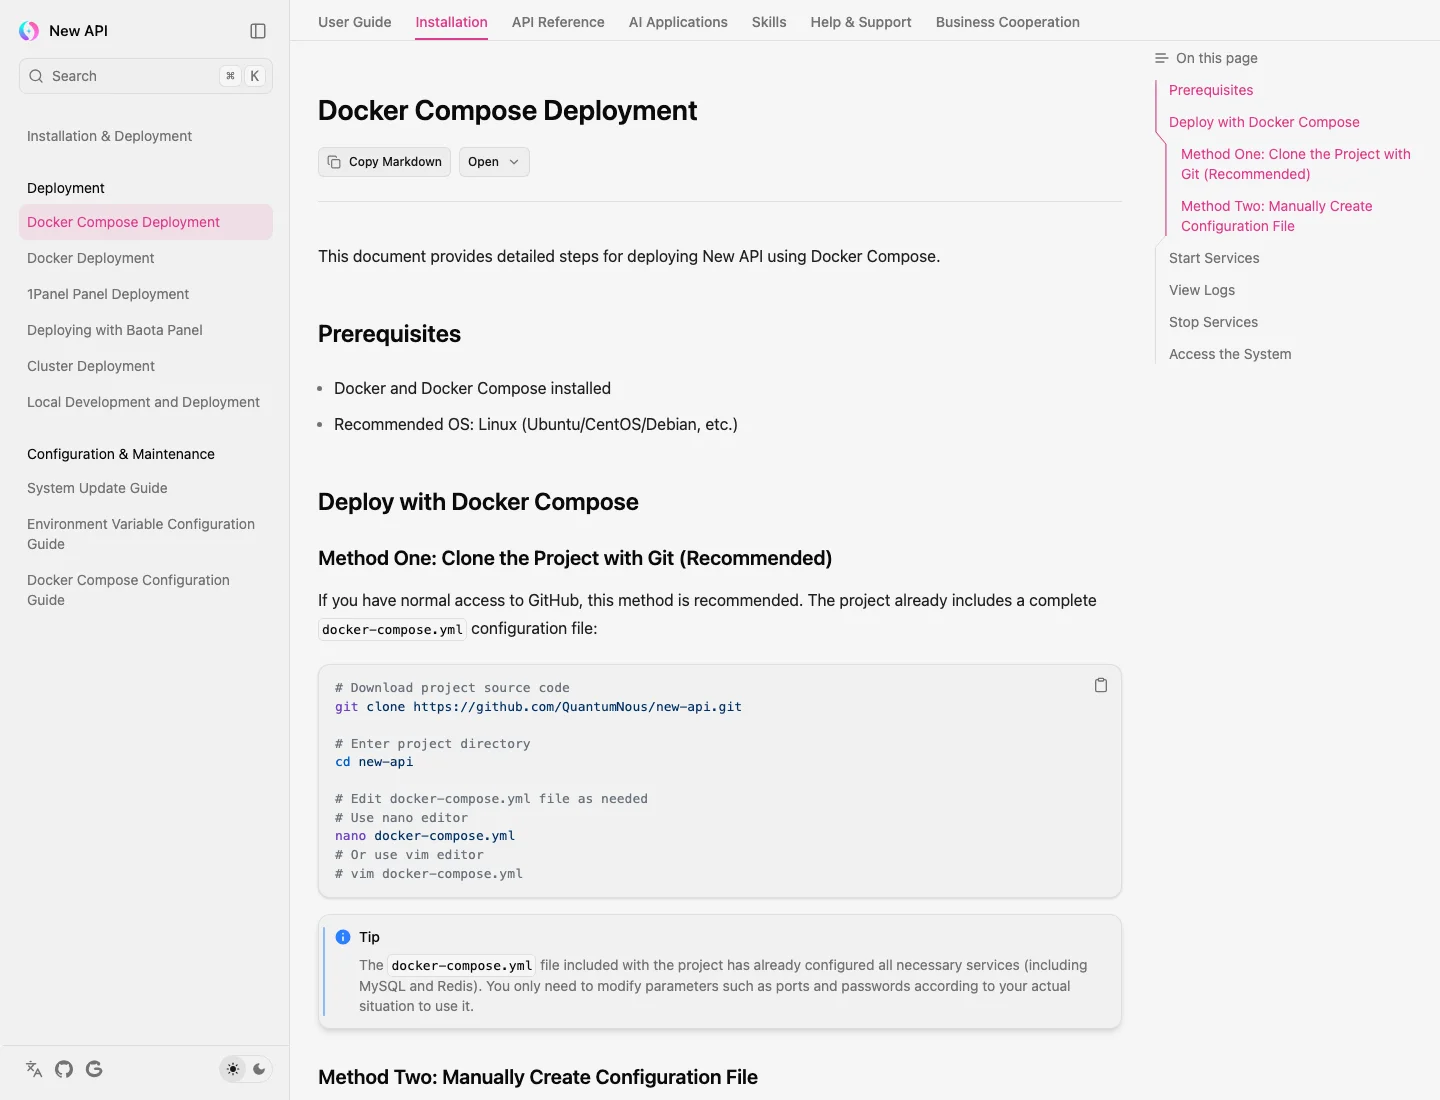Click the Search field in the sidebar
This screenshot has width=1440, height=1100.
(146, 76)
